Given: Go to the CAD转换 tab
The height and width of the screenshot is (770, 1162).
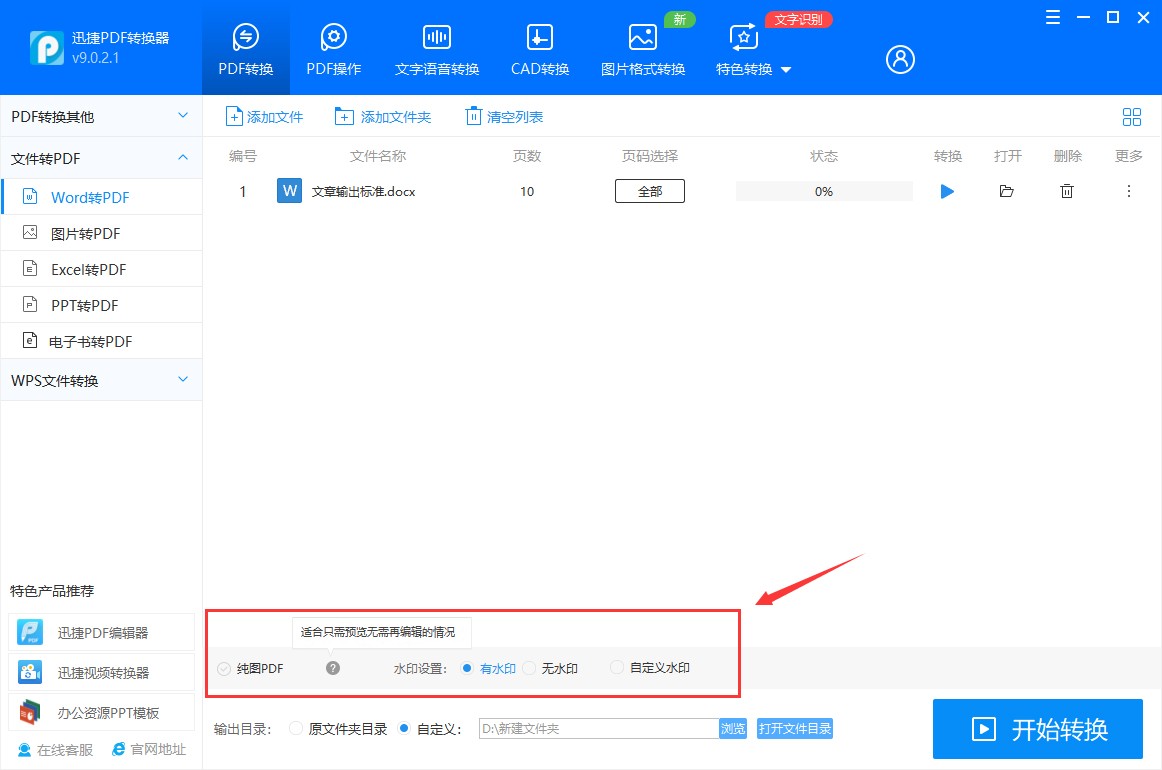Looking at the screenshot, I should (x=540, y=49).
